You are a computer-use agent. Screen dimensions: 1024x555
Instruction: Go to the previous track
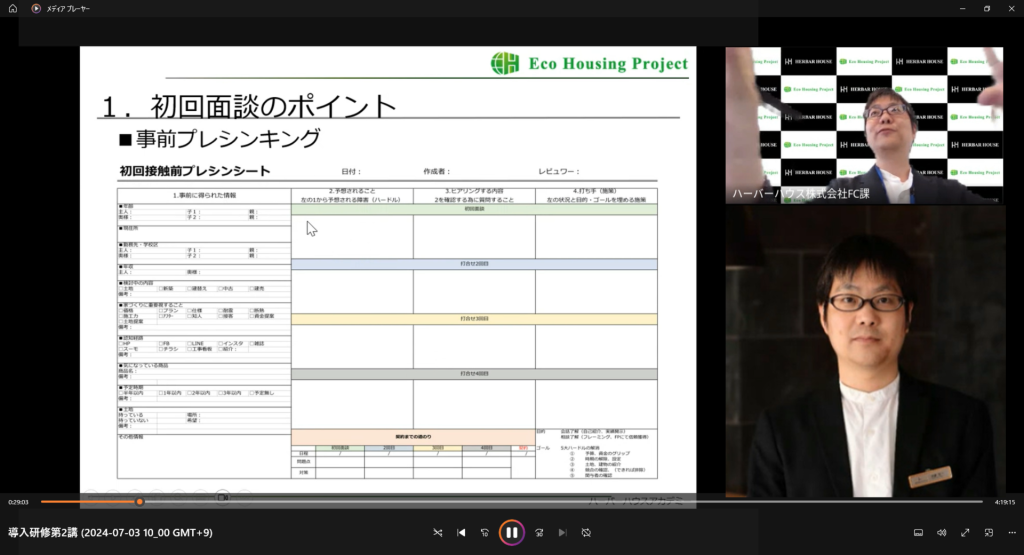461,533
